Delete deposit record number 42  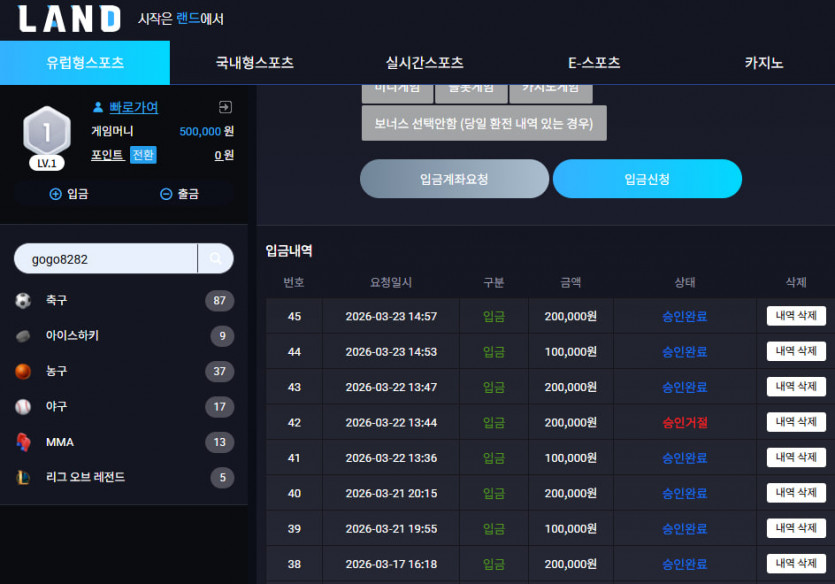pos(796,422)
